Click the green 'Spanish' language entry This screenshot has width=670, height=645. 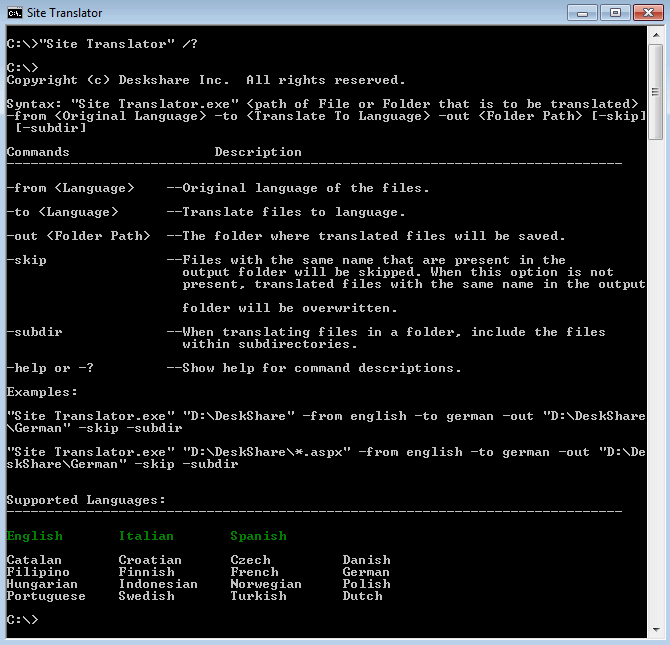259,536
